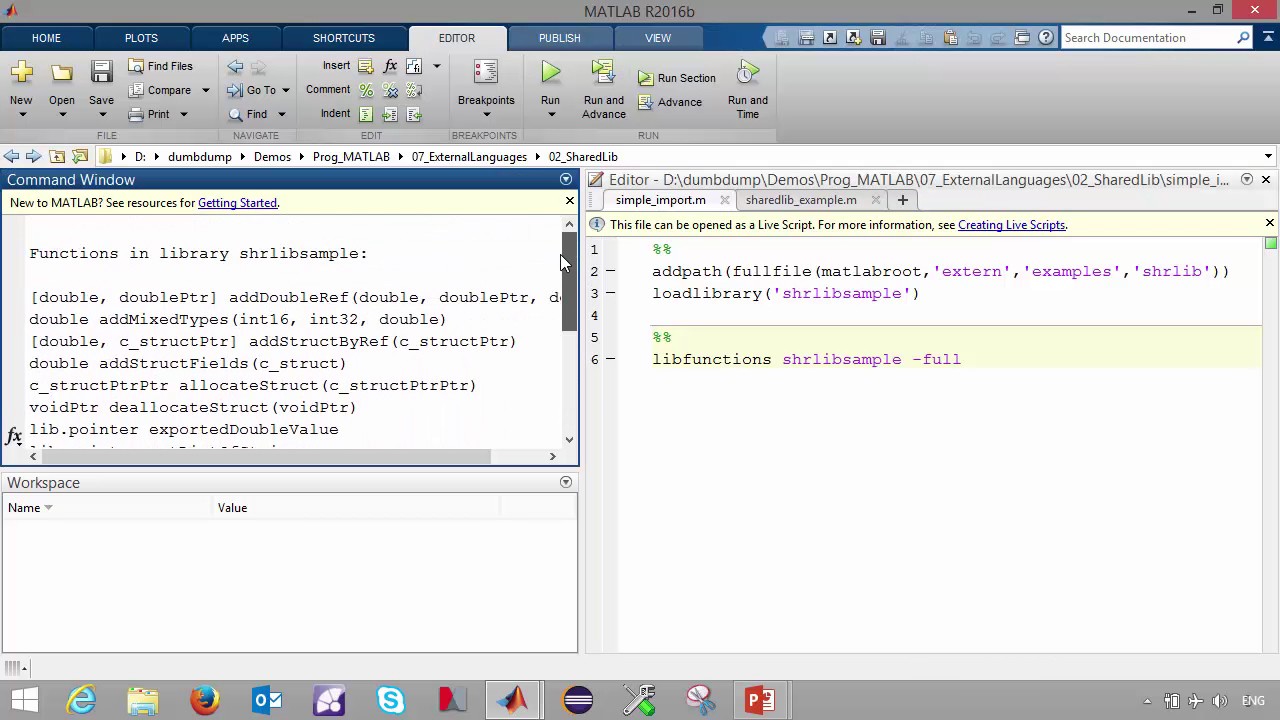Click the fx function browser in Command Window
Screen dimensions: 1280x720
pos(14,436)
